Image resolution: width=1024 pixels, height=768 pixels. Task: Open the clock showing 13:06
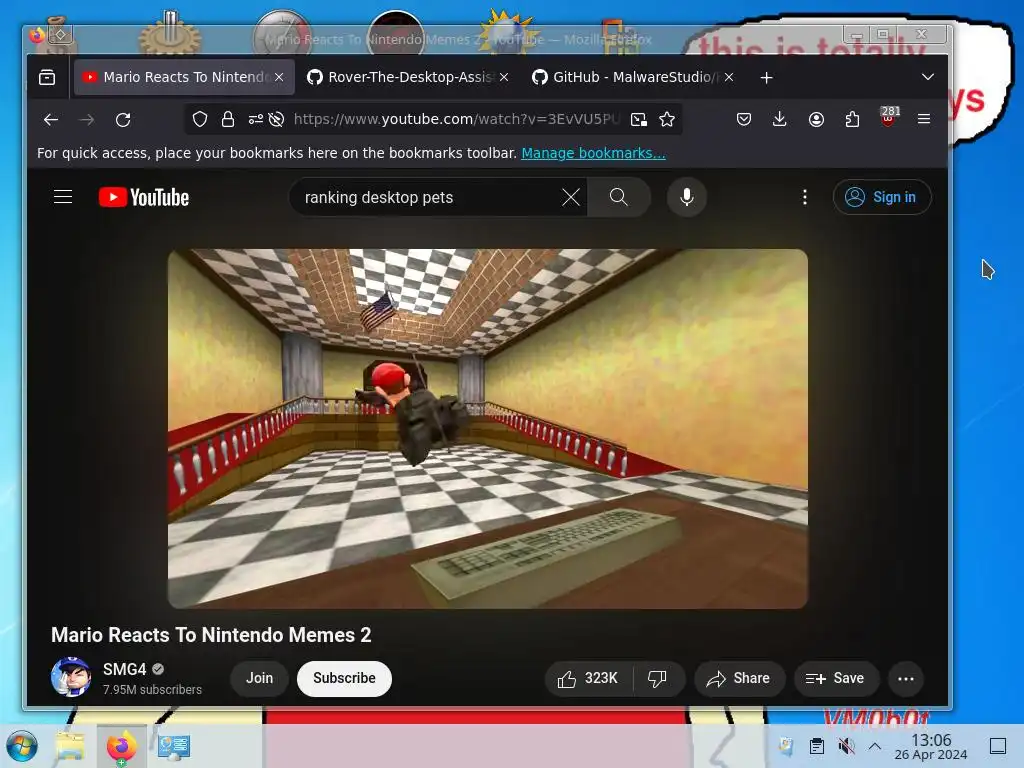pos(931,746)
